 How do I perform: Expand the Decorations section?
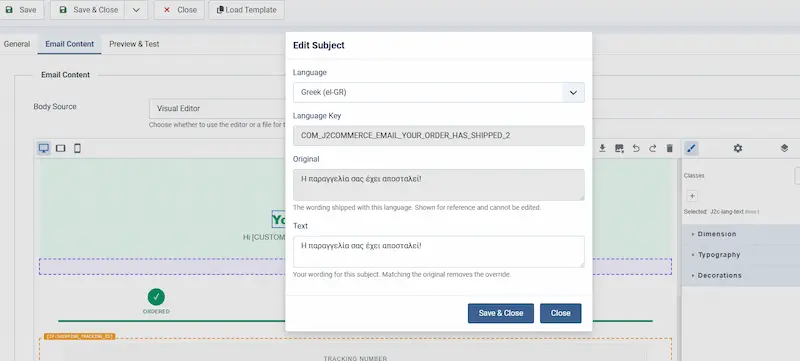point(741,275)
